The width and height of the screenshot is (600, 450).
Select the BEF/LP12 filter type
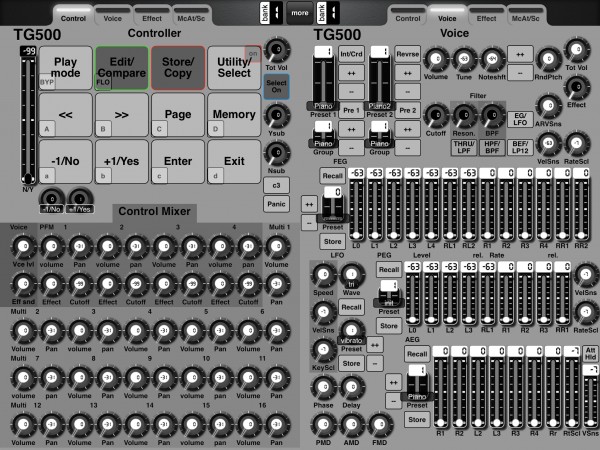click(x=520, y=148)
